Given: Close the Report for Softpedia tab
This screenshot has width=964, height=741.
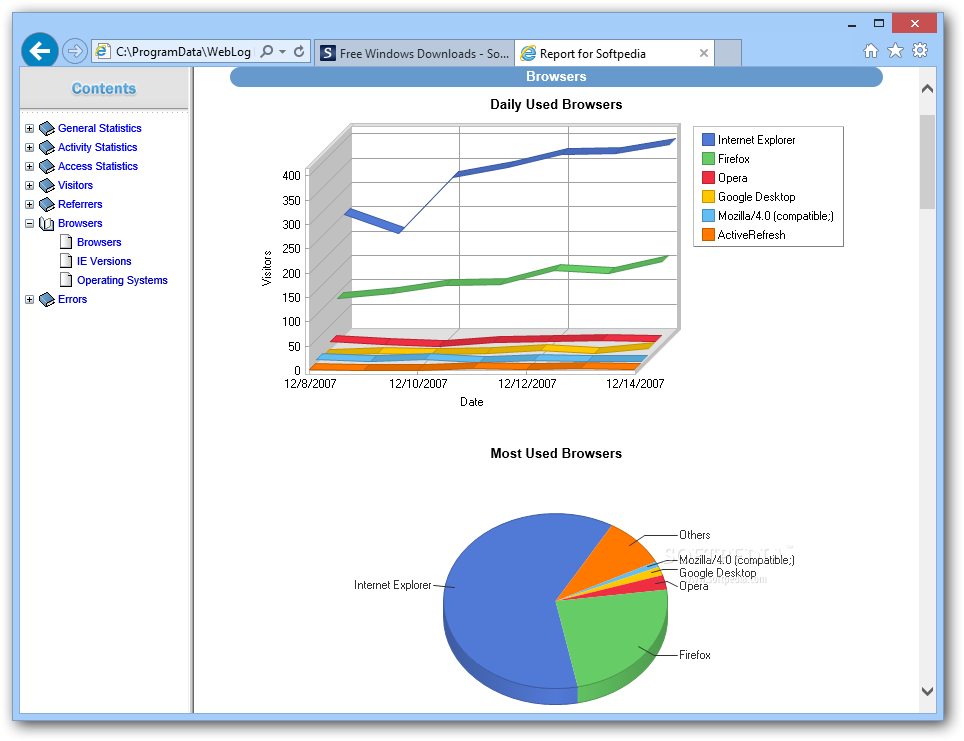Looking at the screenshot, I should tap(704, 53).
